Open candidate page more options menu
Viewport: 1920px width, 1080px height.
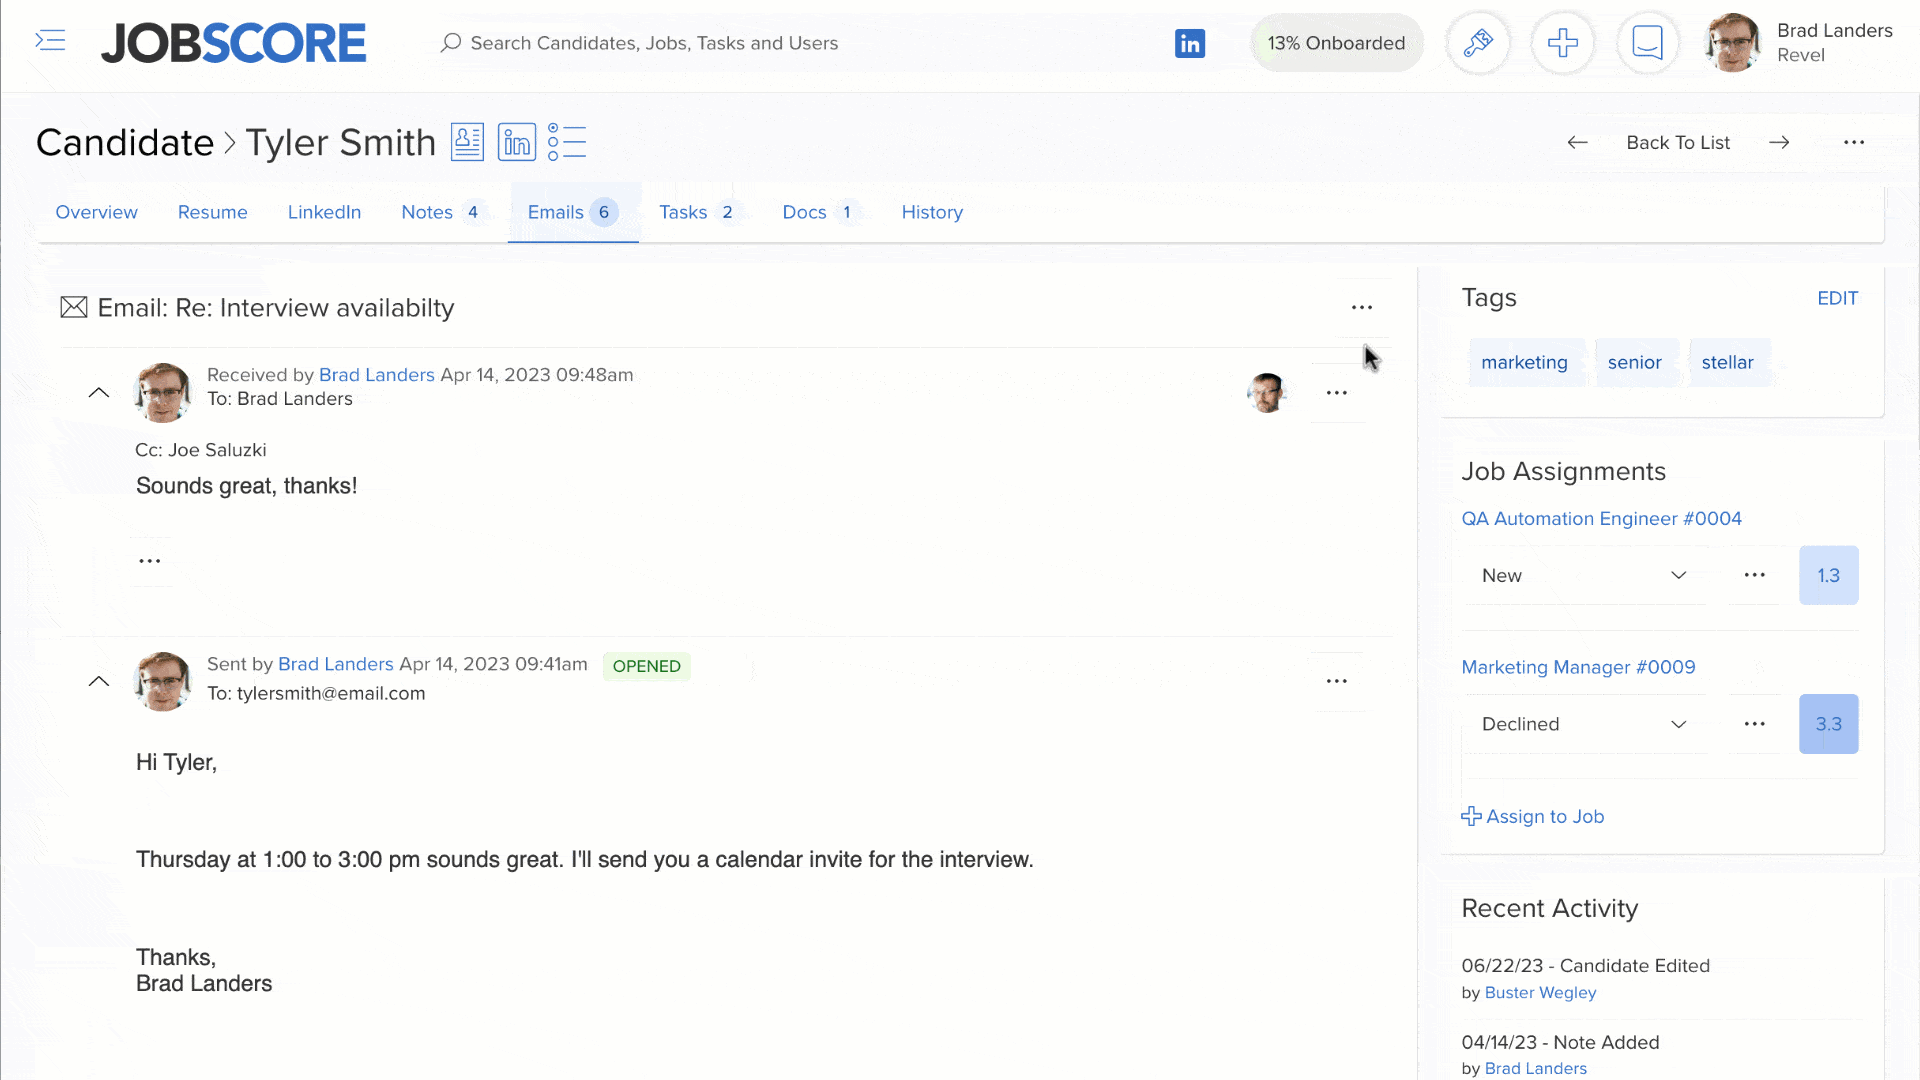click(x=1854, y=142)
